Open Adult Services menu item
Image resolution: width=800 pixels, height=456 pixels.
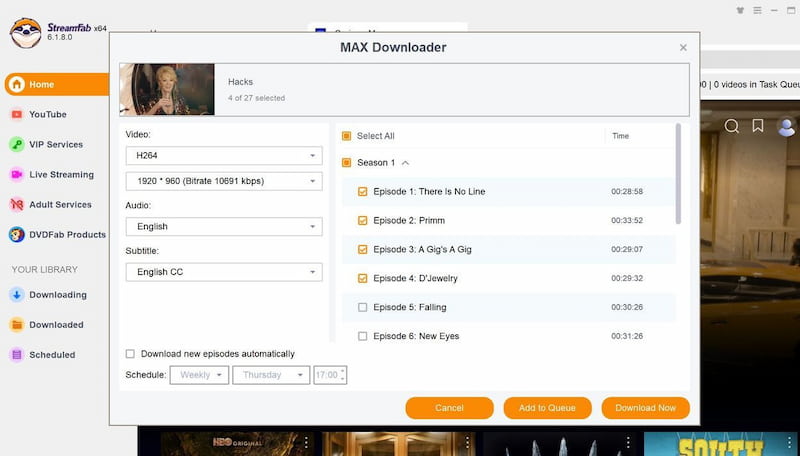click(x=60, y=205)
